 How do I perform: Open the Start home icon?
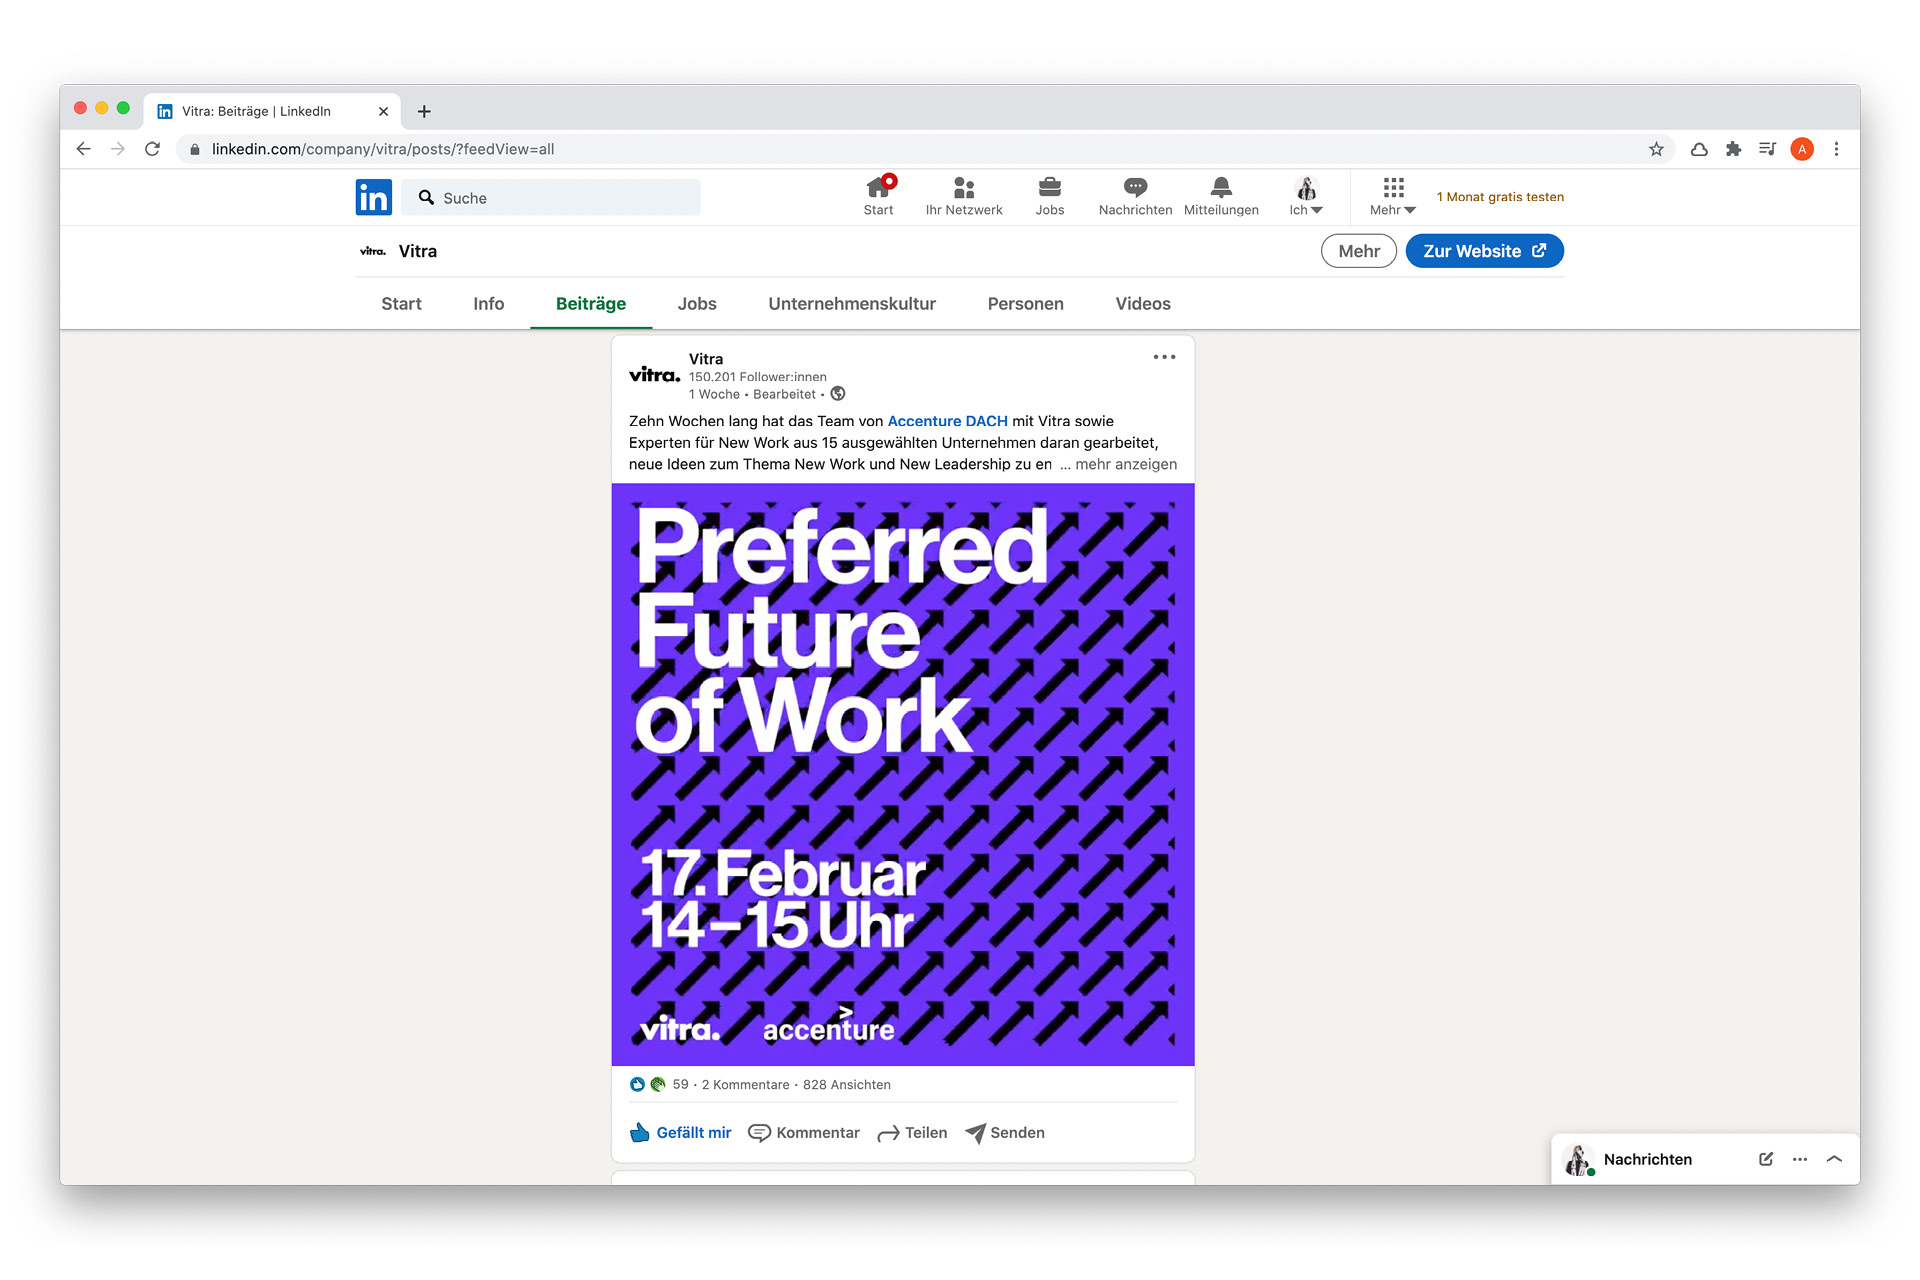[x=879, y=196]
